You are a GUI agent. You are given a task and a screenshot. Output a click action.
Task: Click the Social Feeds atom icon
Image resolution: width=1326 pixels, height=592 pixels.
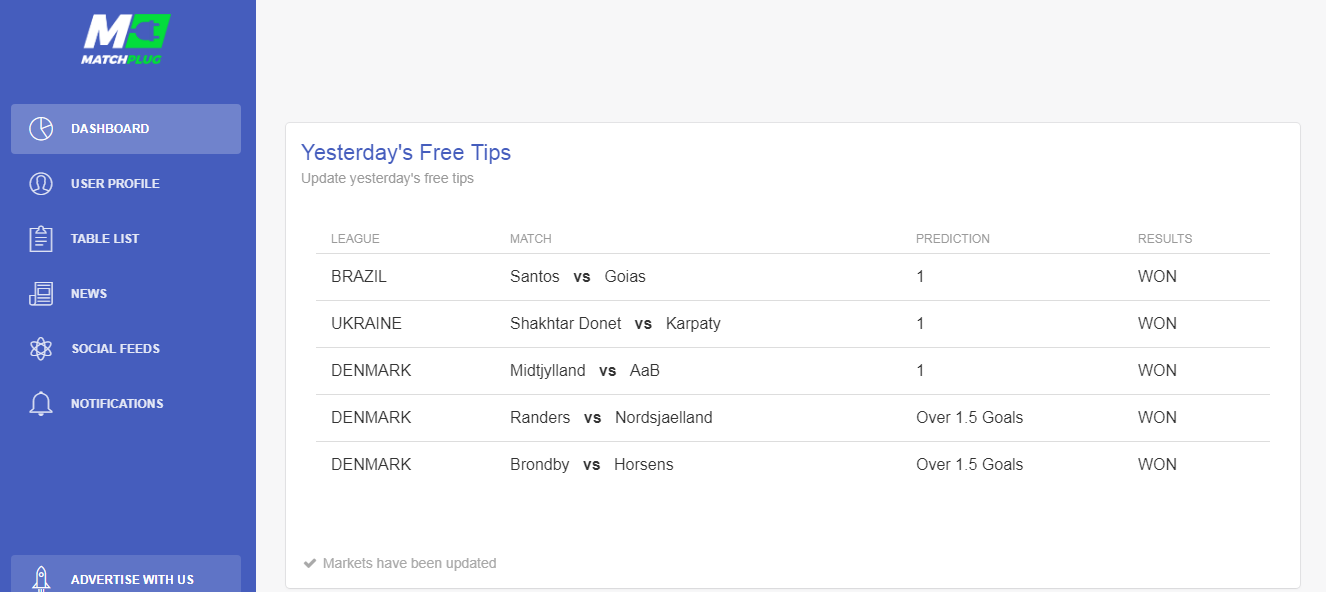click(x=41, y=349)
